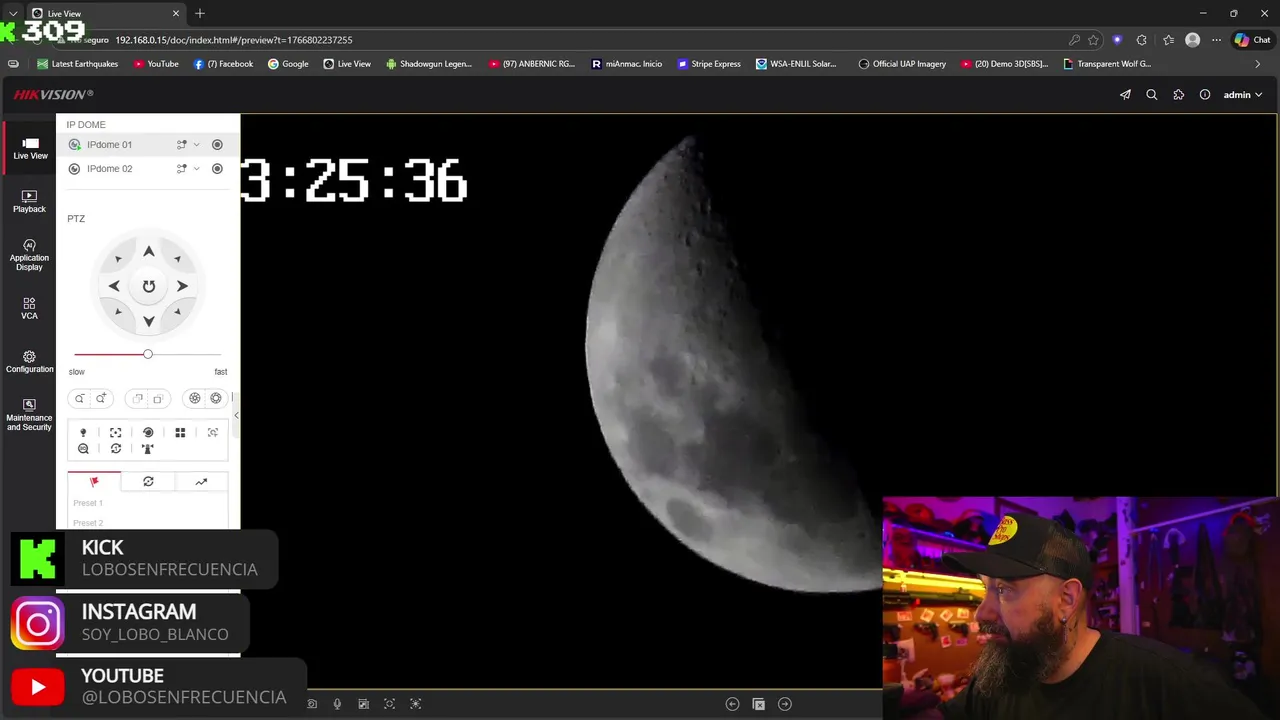Start PTZ auto-scan center button

[x=148, y=286]
